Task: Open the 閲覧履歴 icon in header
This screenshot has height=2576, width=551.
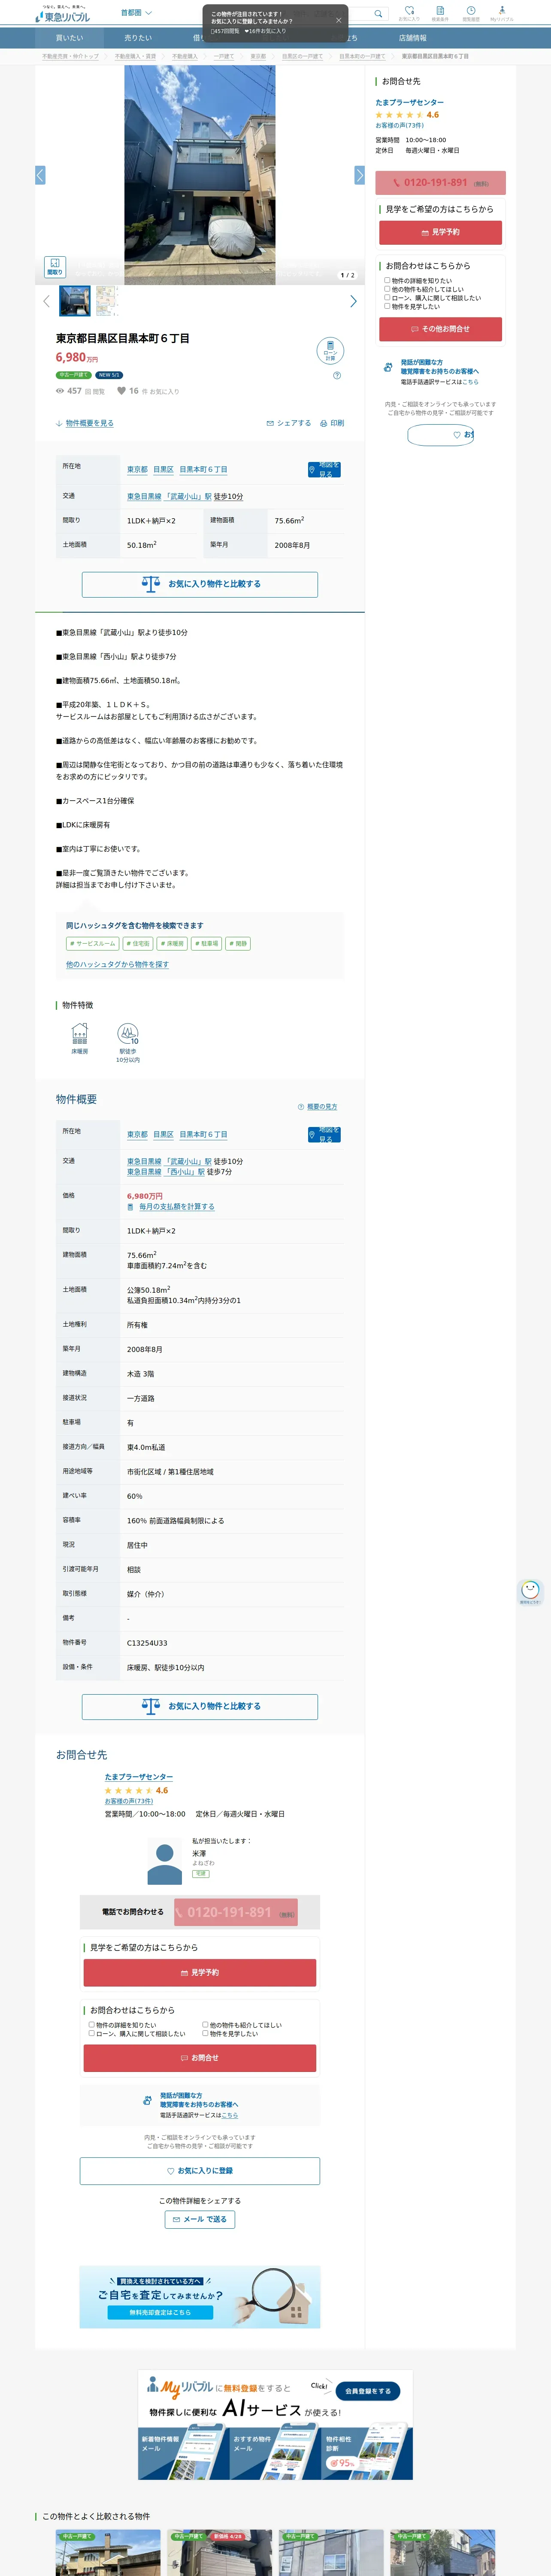Action: [471, 13]
